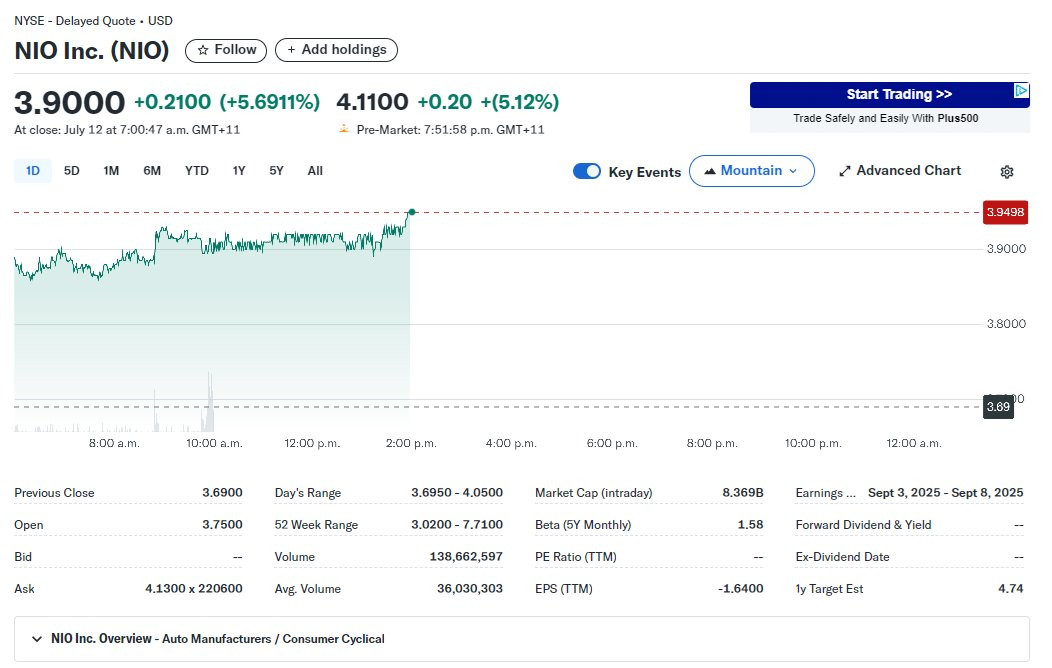The height and width of the screenshot is (668, 1052).
Task: Click the 1y Target Est value 4.74
Action: tap(1010, 588)
